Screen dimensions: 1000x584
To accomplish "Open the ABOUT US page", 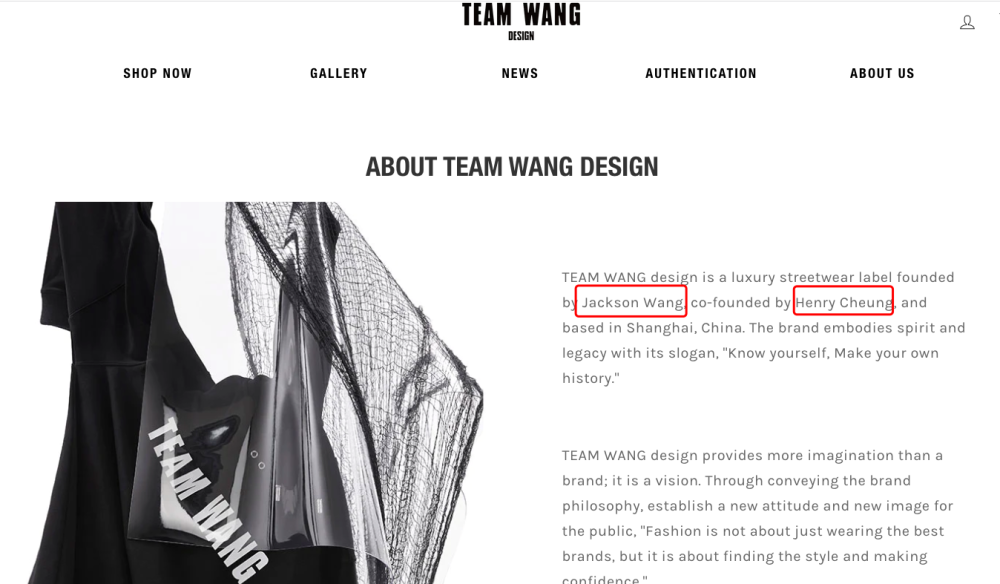I will (x=882, y=73).
